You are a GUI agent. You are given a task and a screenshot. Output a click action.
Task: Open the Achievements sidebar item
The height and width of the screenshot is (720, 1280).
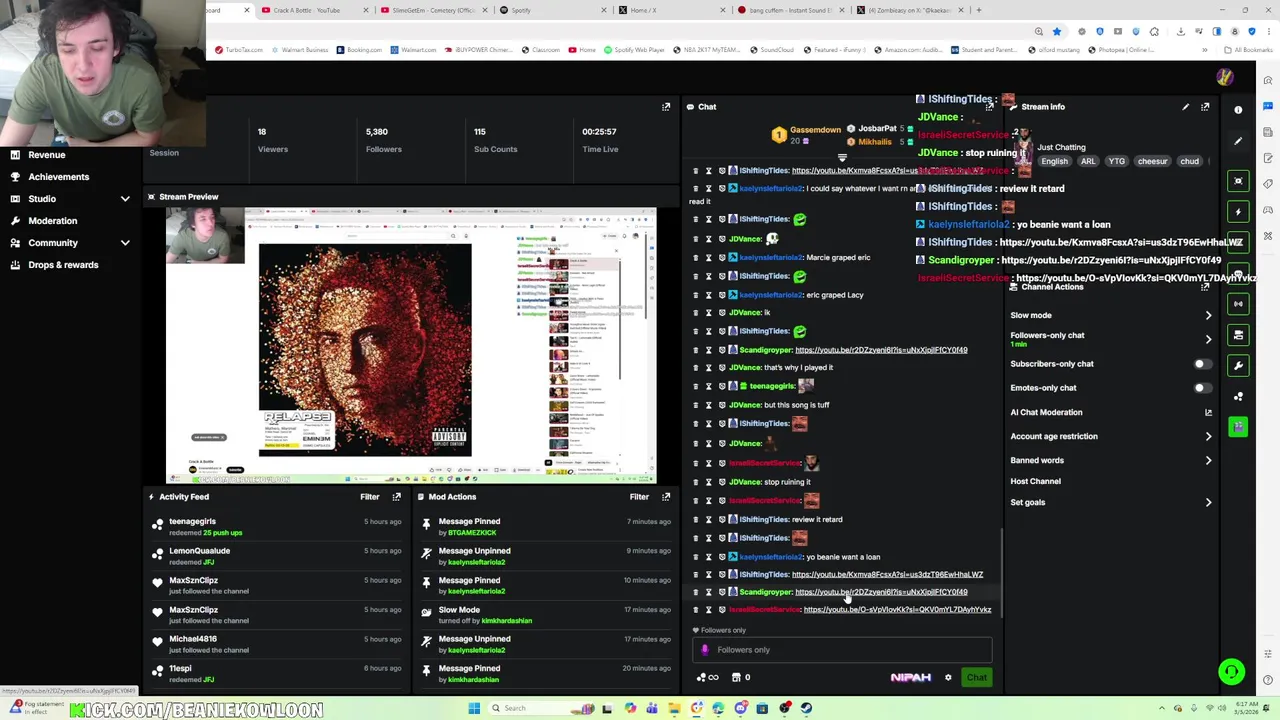tap(58, 177)
